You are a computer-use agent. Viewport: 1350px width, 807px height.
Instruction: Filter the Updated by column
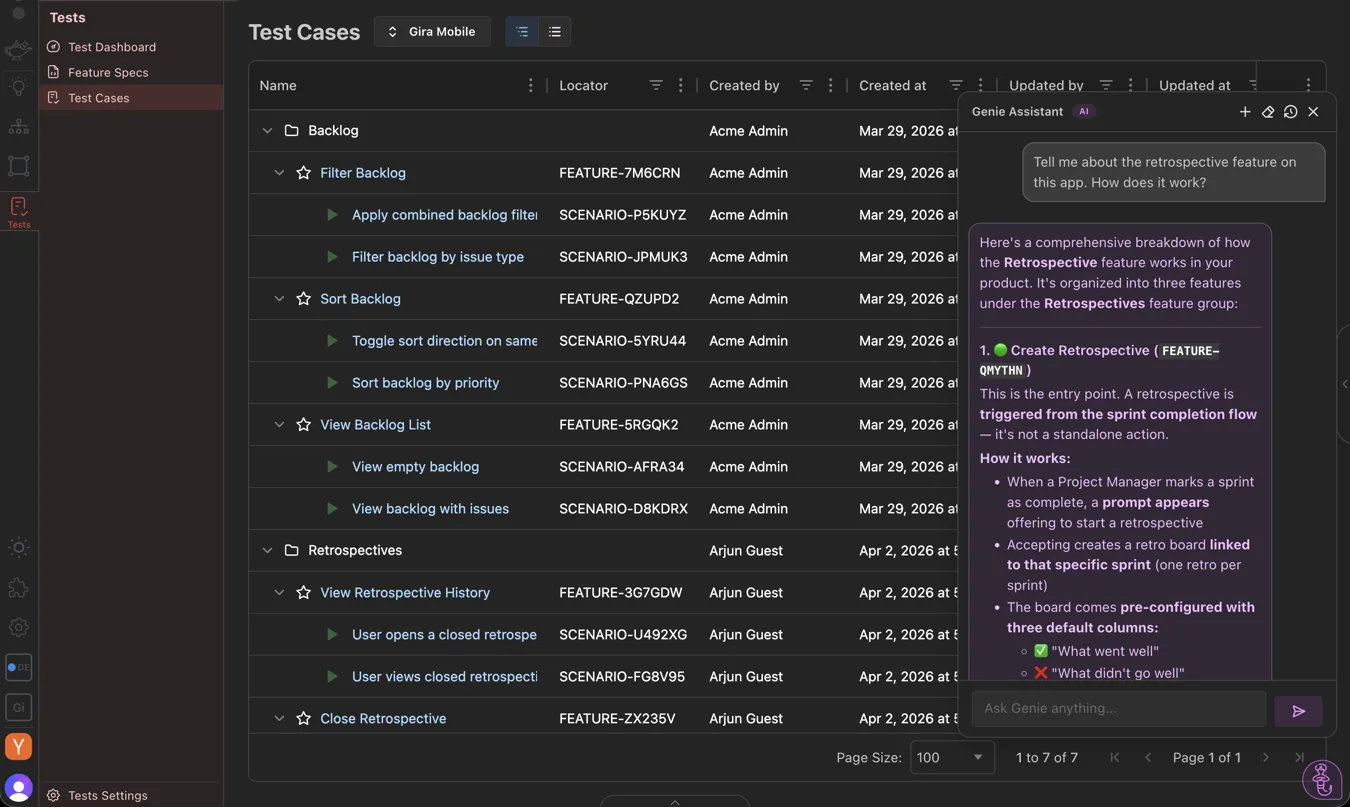point(1106,86)
